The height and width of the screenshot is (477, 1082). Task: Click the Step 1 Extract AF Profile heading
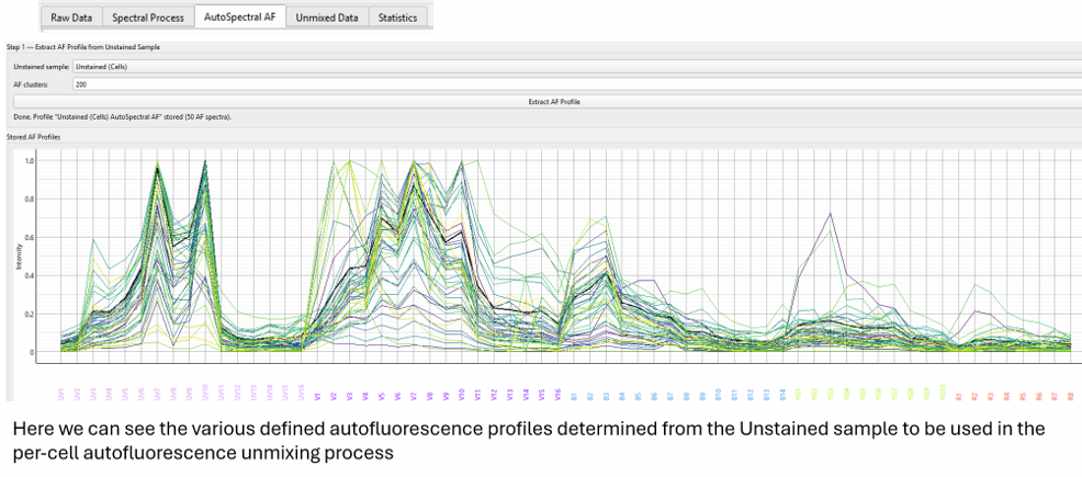click(83, 47)
